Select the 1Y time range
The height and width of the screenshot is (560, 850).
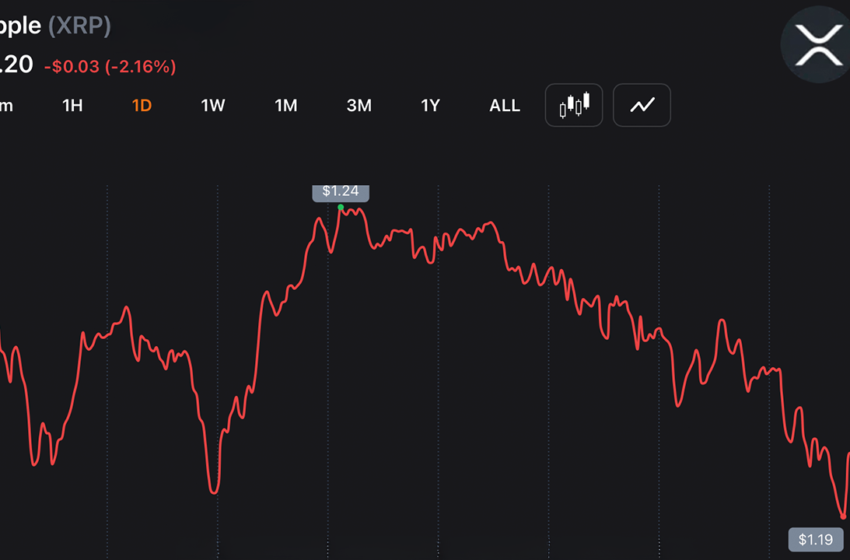430,105
